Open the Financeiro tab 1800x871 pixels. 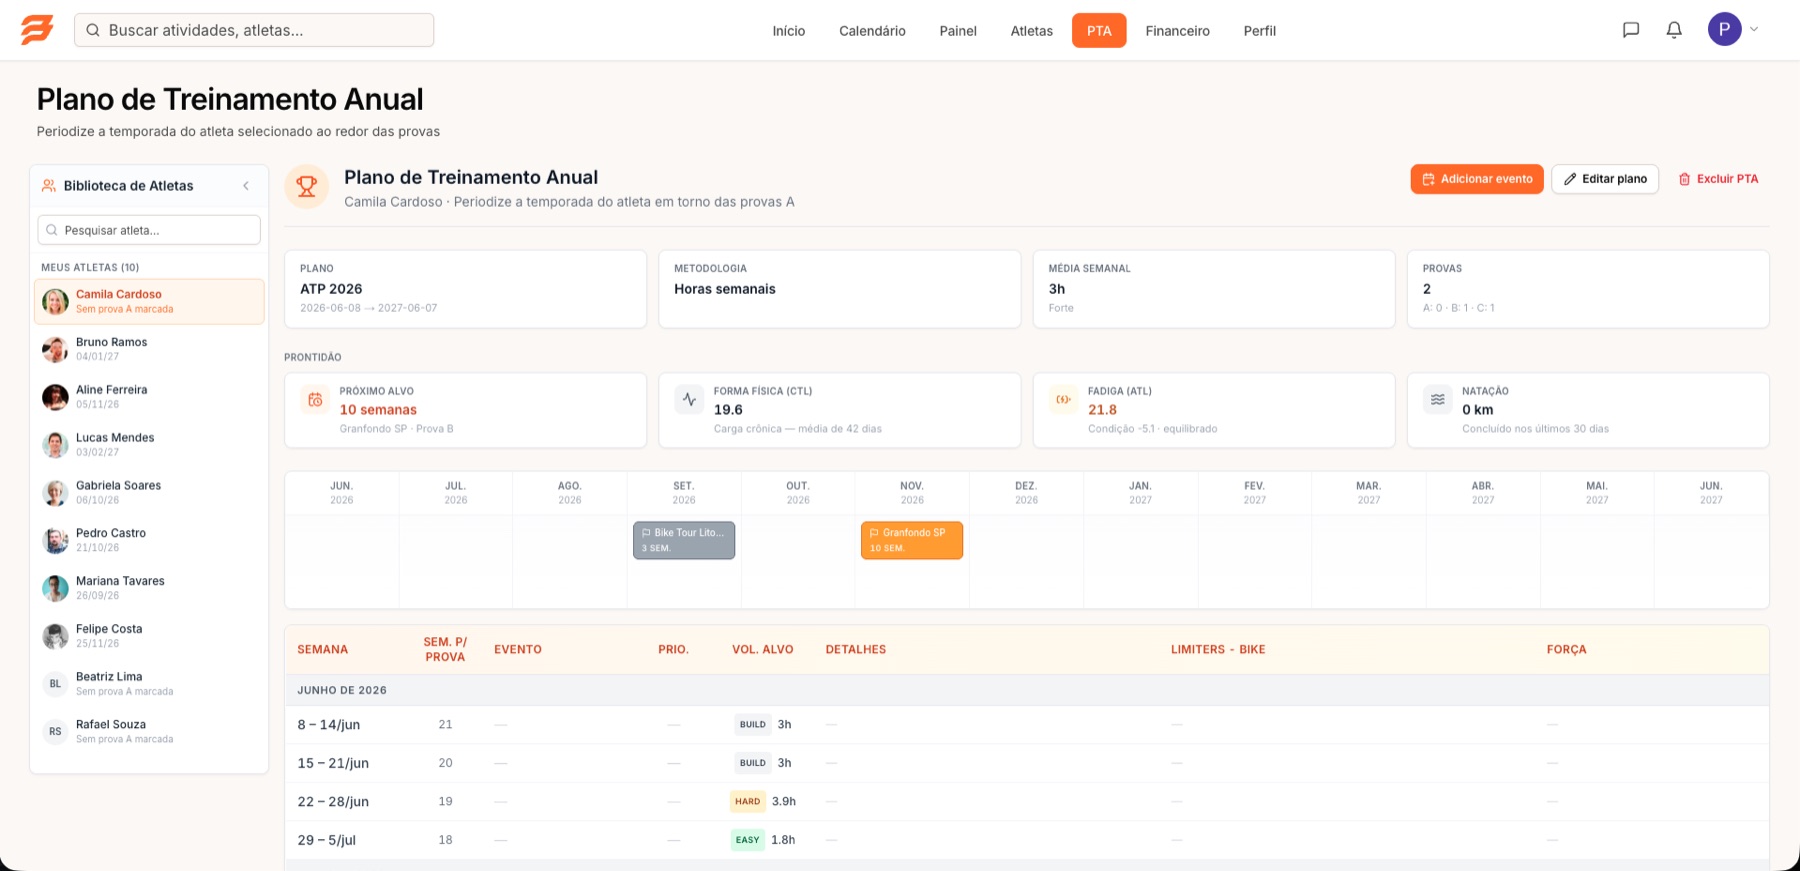click(x=1177, y=31)
